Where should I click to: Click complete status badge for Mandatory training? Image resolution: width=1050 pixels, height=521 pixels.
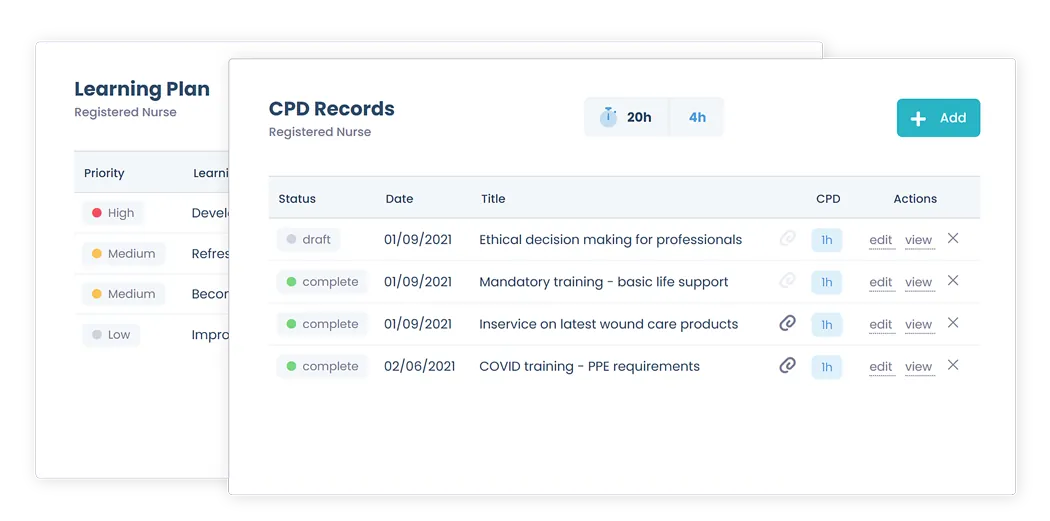point(322,282)
